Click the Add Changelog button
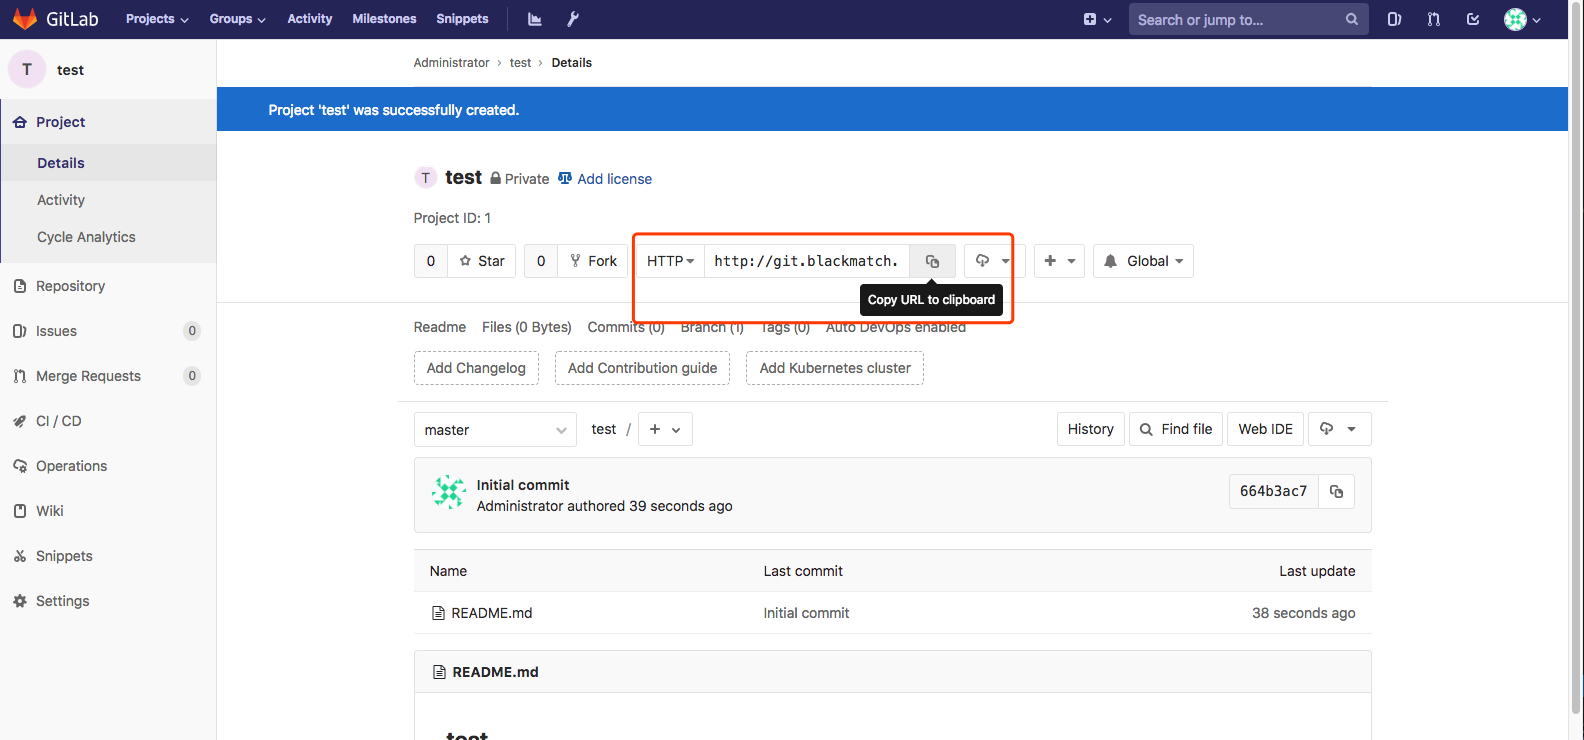Viewport: 1584px width, 740px height. (x=476, y=368)
